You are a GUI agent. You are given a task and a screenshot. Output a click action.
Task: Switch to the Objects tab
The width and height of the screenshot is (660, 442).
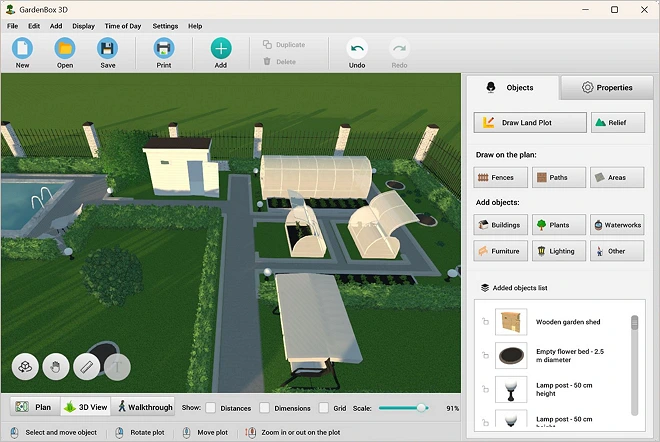pyautogui.click(x=513, y=88)
